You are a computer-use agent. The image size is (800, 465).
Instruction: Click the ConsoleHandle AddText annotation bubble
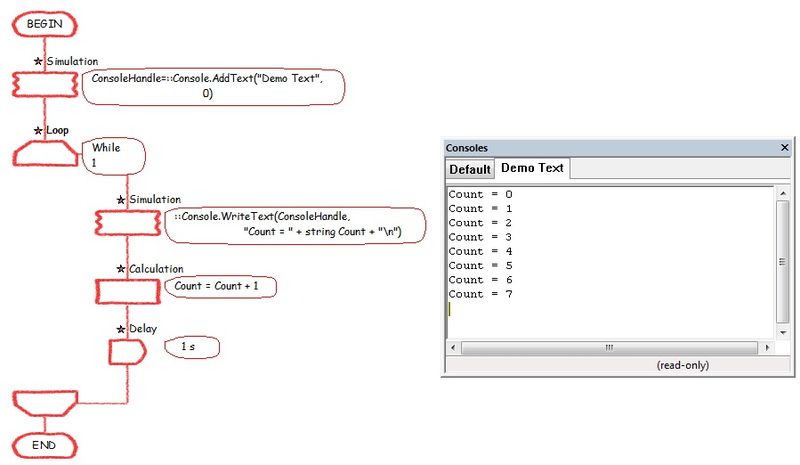coord(213,87)
